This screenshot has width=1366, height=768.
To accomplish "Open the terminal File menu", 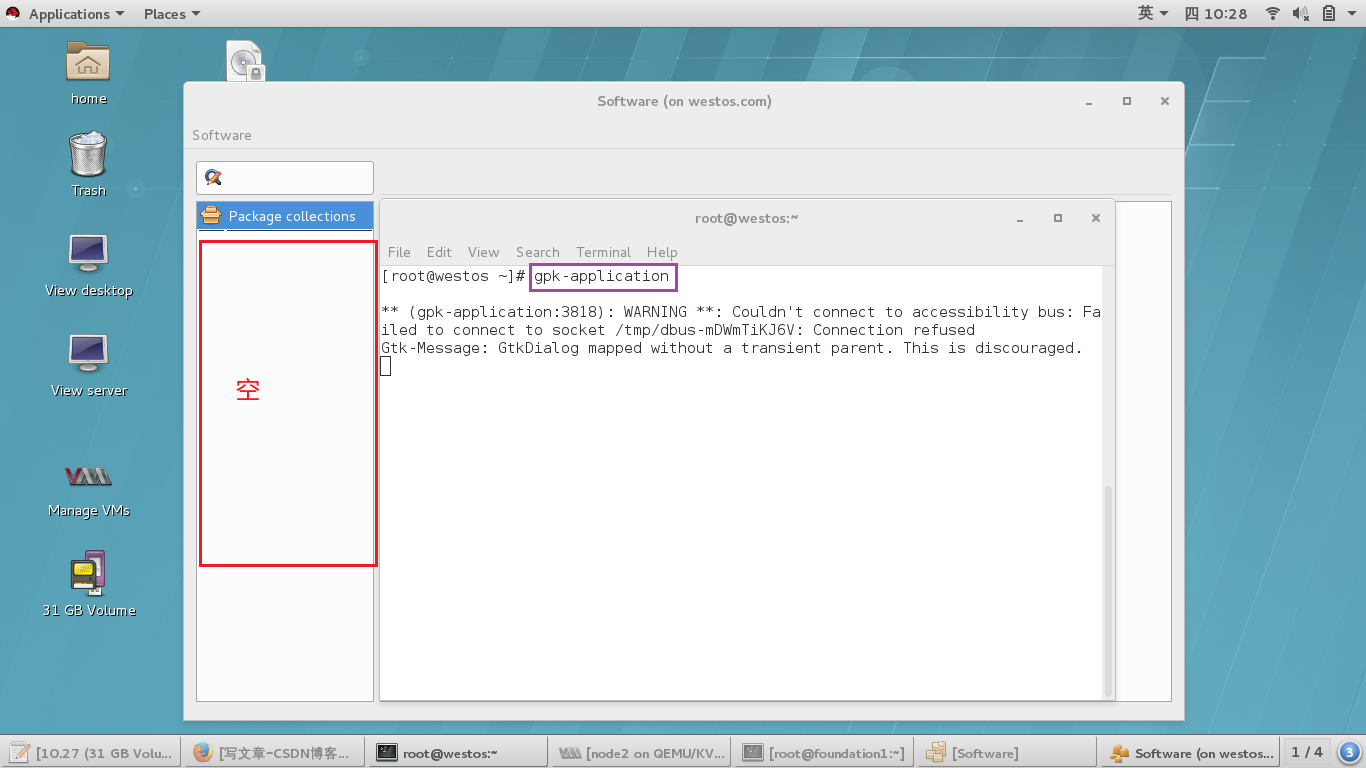I will click(399, 252).
